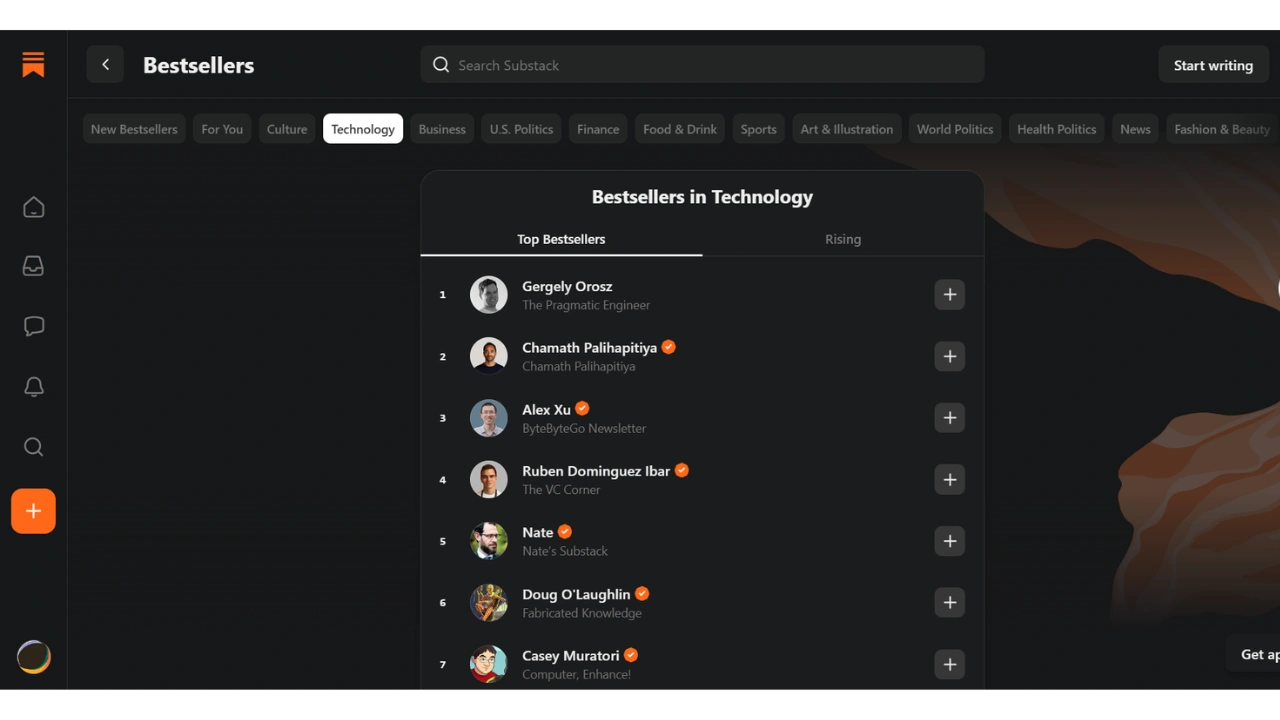This screenshot has width=1280, height=720.
Task: Open Computer, Enhance! publication link
Action: pos(576,674)
